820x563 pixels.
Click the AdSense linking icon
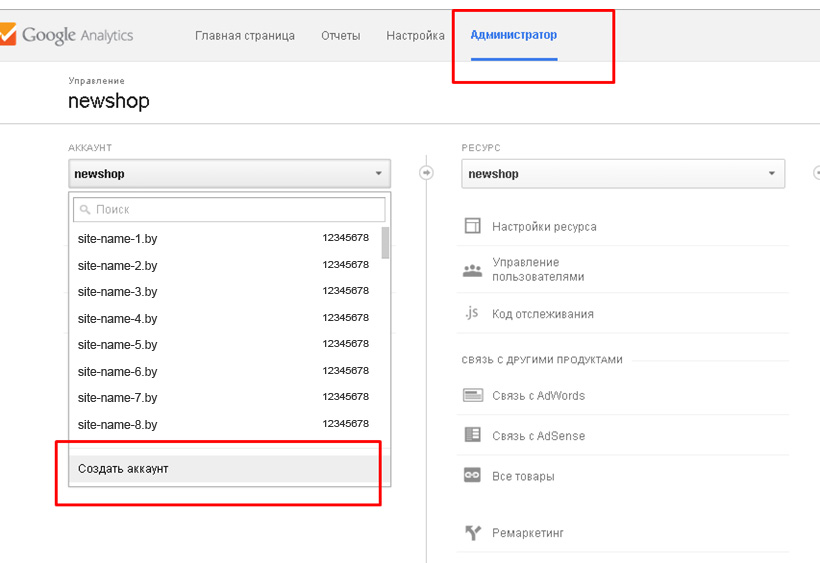click(473, 434)
